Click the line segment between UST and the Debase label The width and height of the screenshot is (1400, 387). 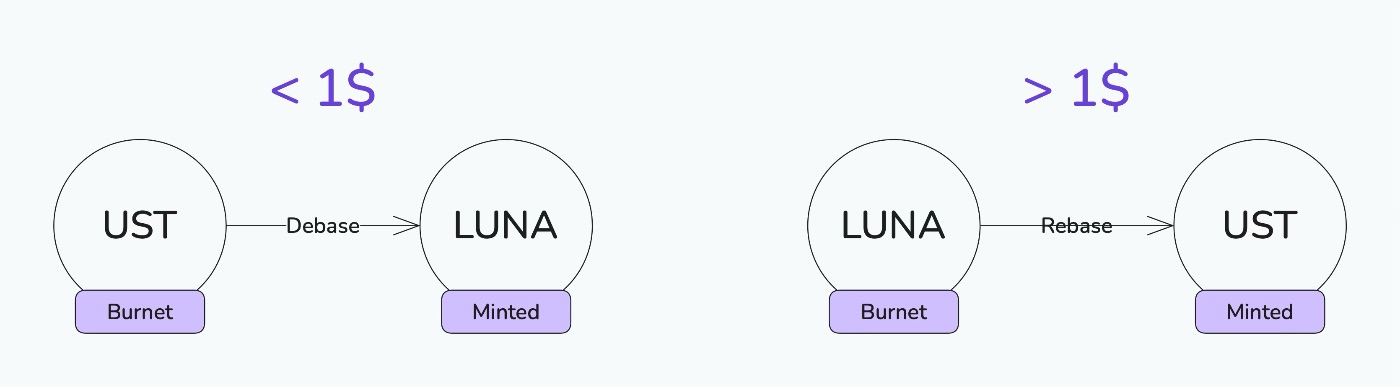(257, 226)
